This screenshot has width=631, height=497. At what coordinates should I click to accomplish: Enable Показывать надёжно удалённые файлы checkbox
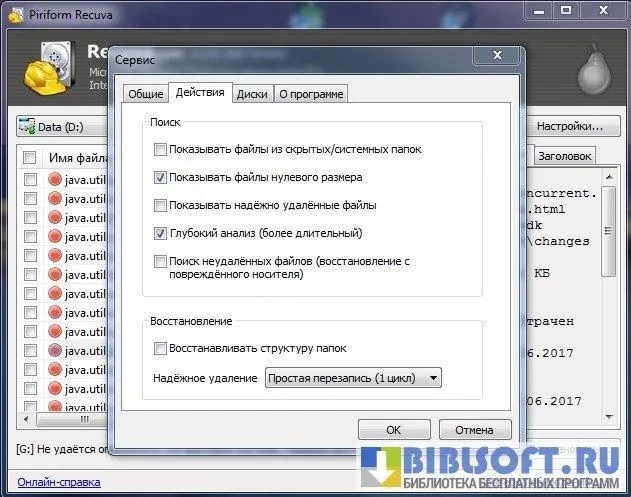(161, 205)
